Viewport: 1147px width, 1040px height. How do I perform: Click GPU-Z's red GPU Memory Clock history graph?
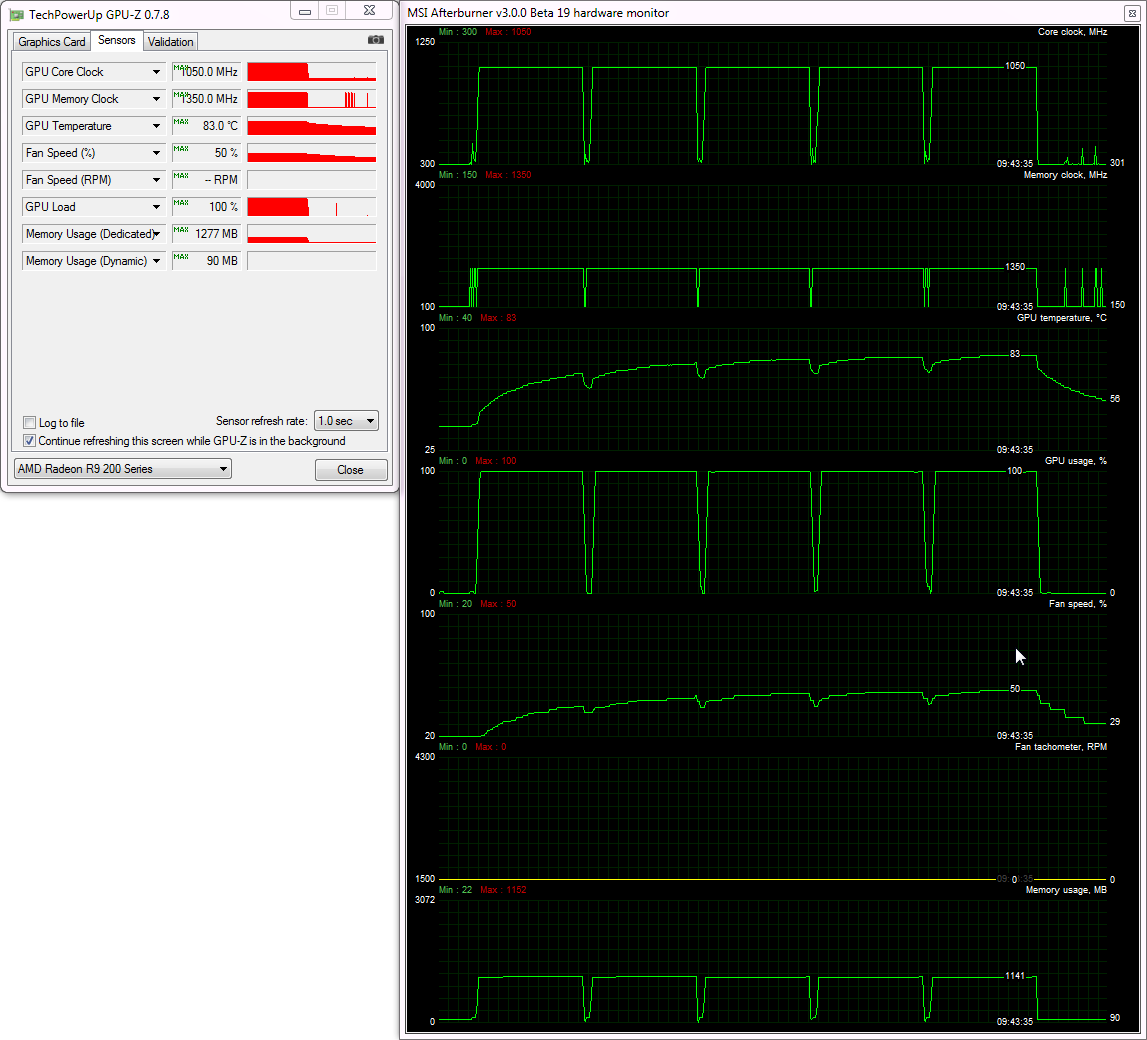(312, 99)
